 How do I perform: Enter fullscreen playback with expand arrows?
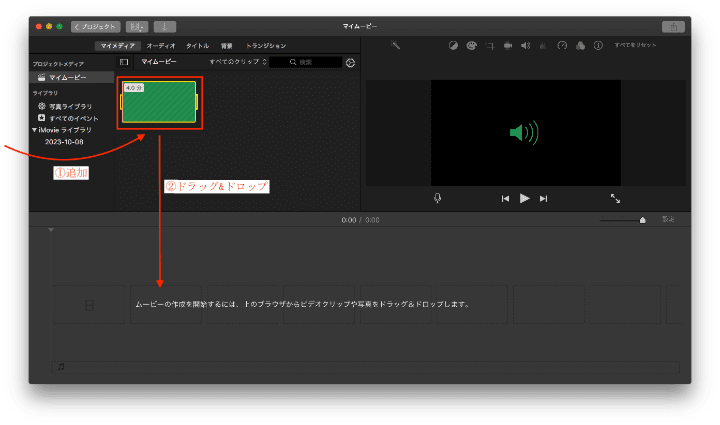click(615, 198)
